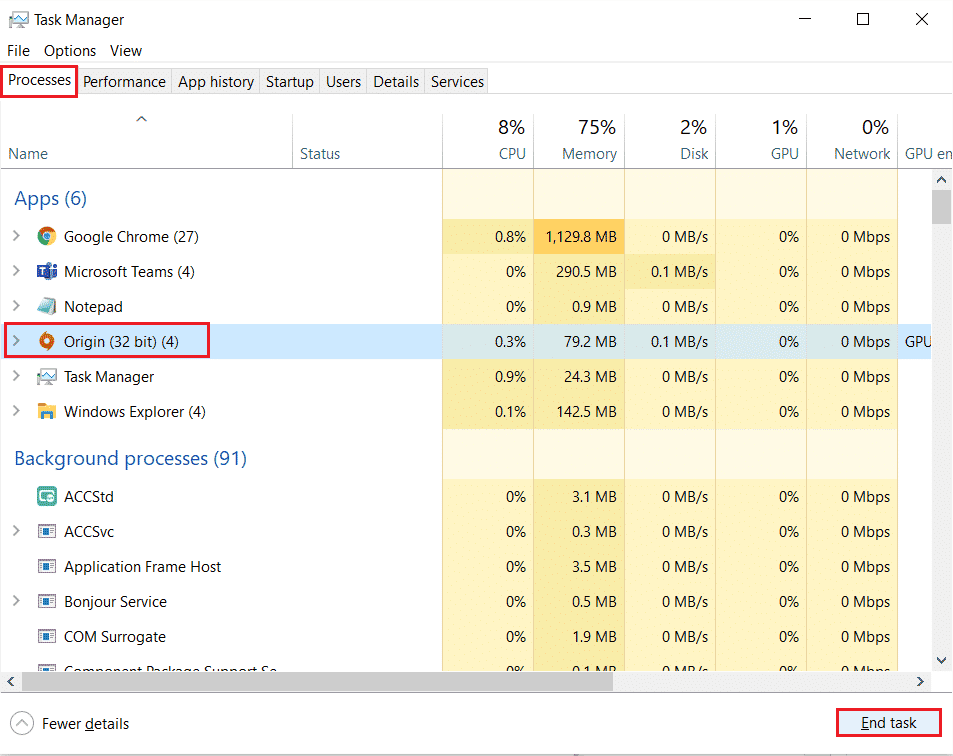Switch to the Startup tab

[x=290, y=81]
